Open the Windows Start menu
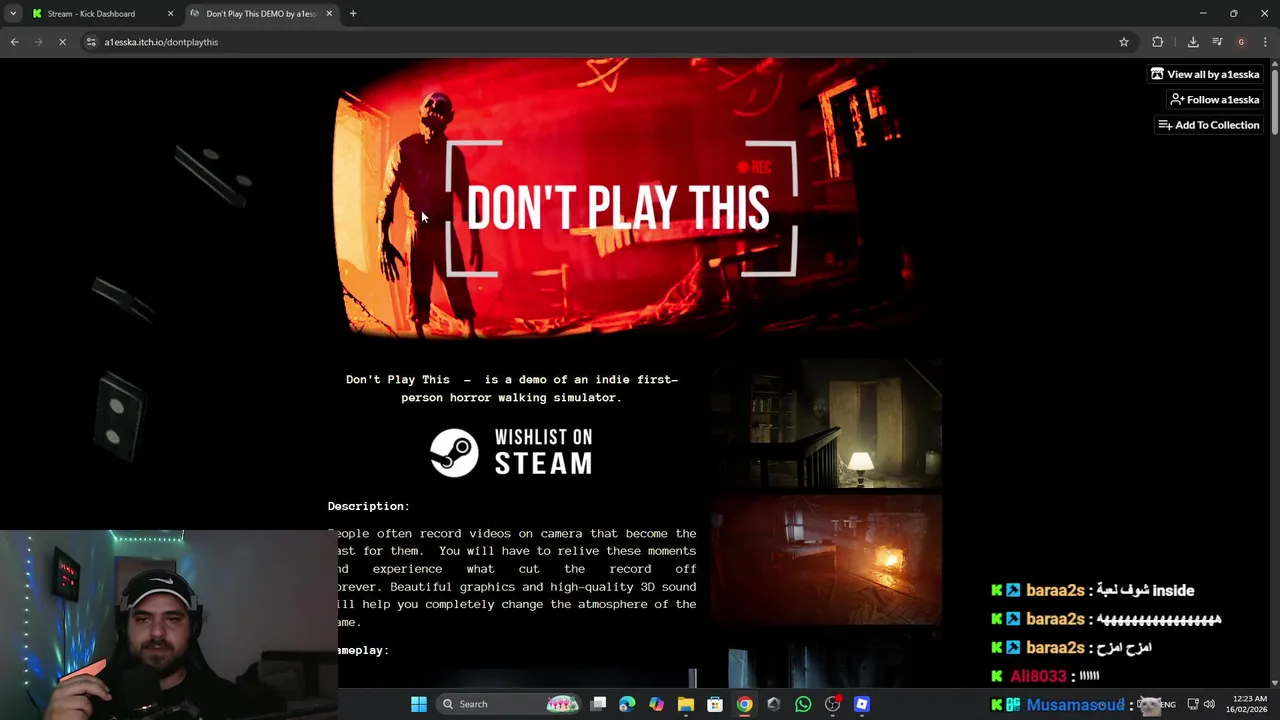The width and height of the screenshot is (1280, 720). [419, 704]
